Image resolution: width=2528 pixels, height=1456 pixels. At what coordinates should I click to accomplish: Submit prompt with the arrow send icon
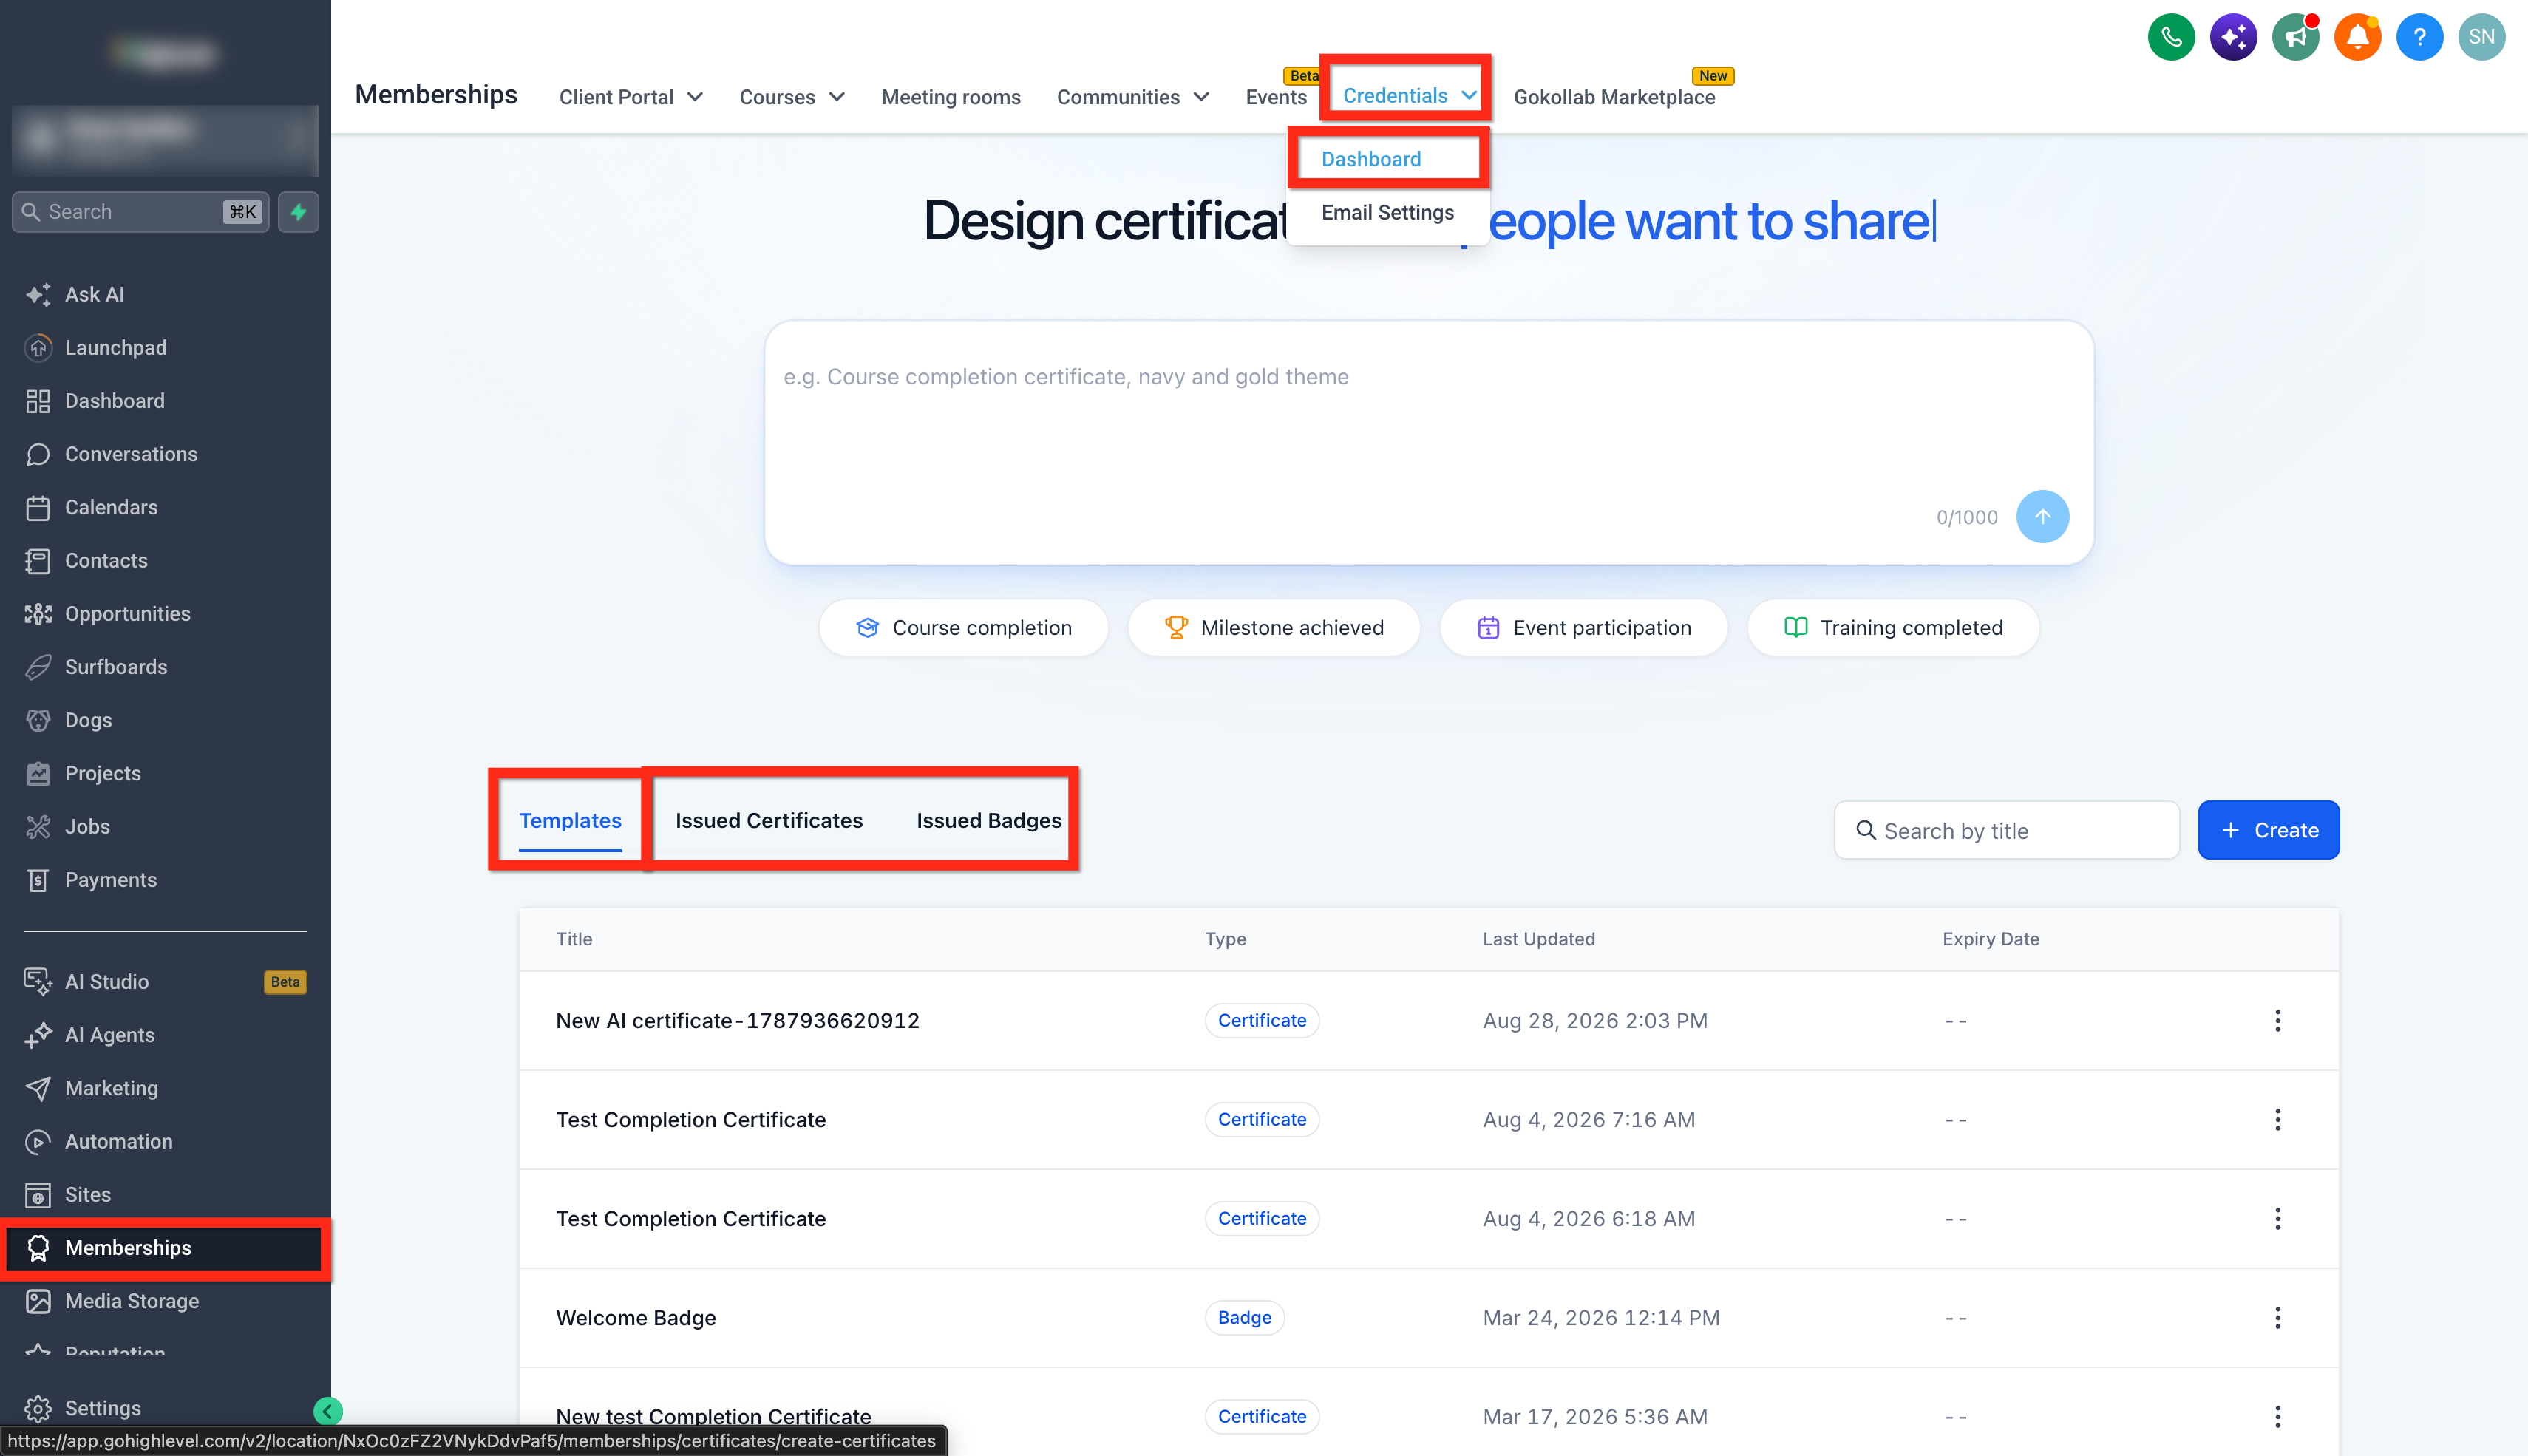(2042, 517)
